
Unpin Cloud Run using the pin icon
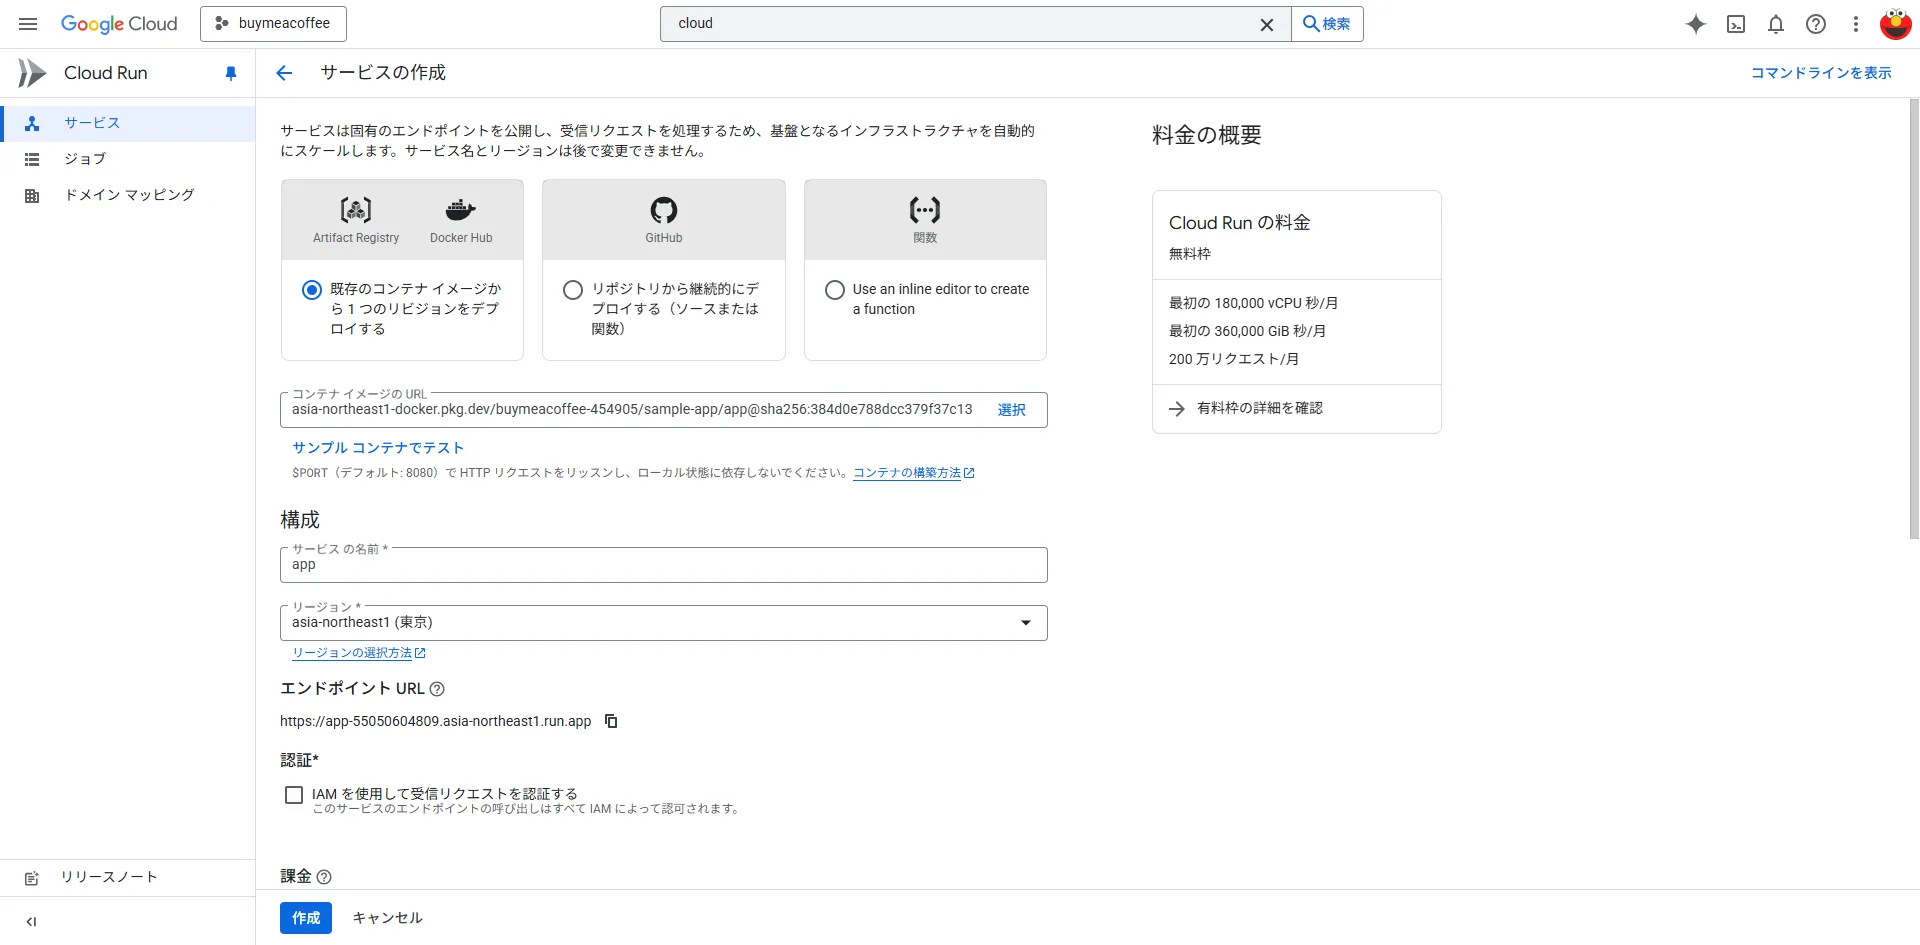click(x=231, y=73)
